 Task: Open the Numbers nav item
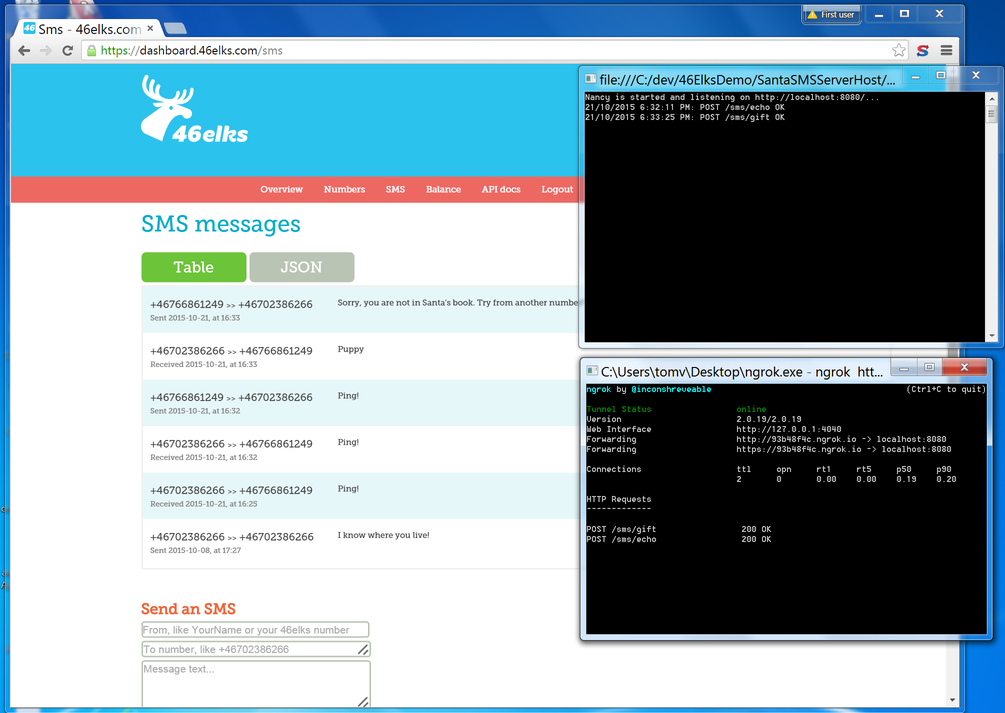coord(344,189)
